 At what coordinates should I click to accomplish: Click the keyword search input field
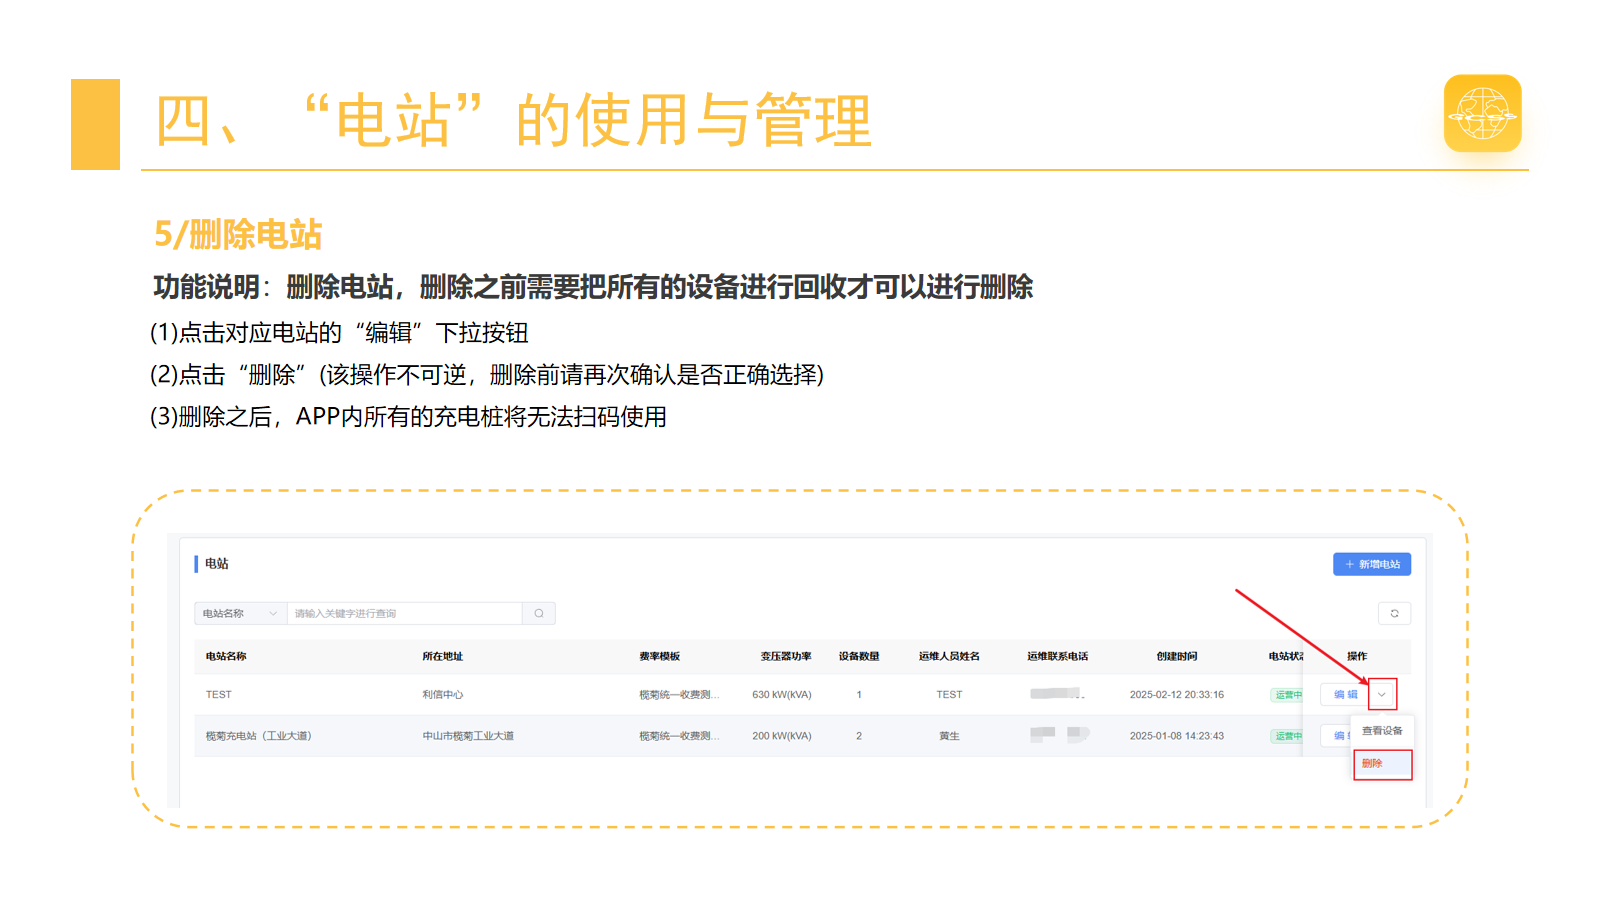tap(405, 613)
